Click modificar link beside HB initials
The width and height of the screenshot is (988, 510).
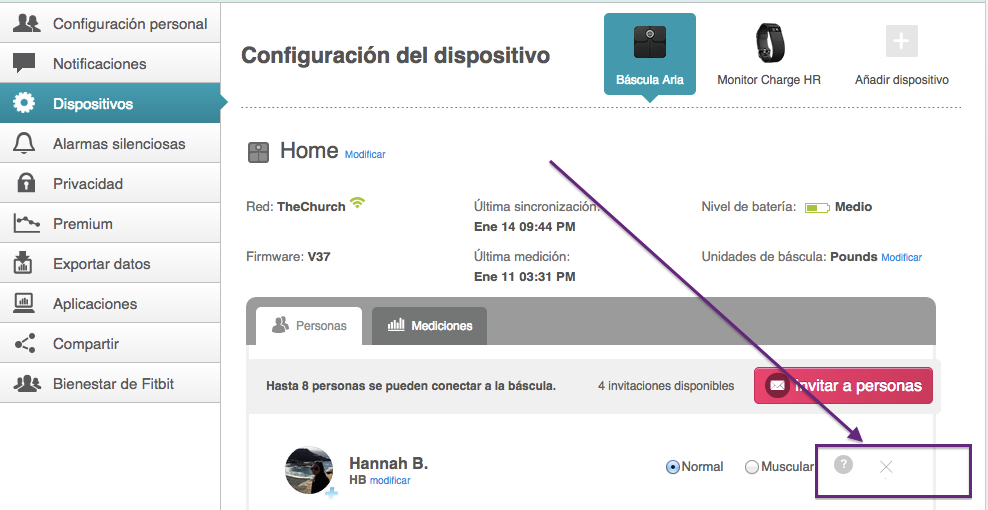click(x=390, y=481)
